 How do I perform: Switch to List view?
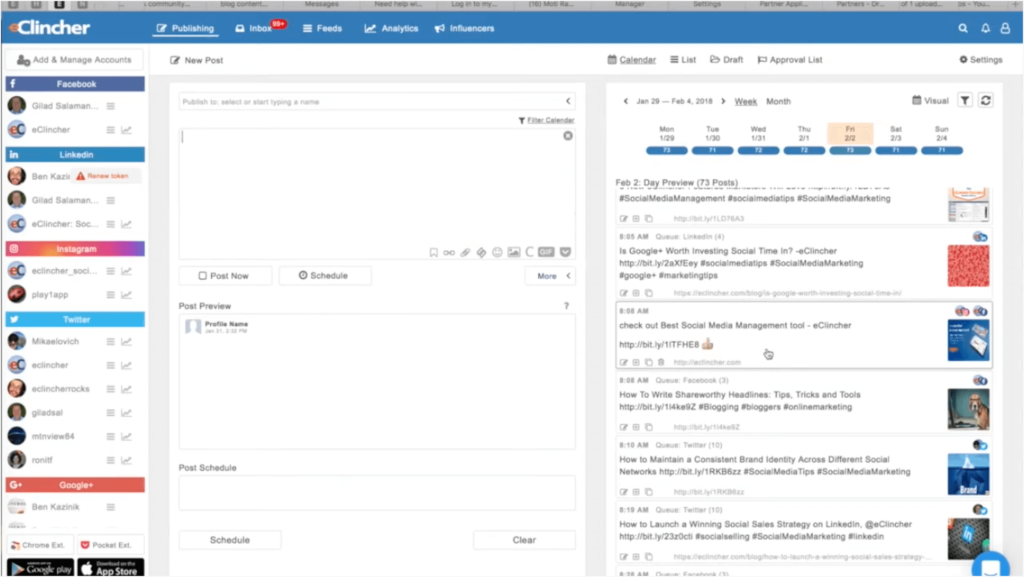683,59
